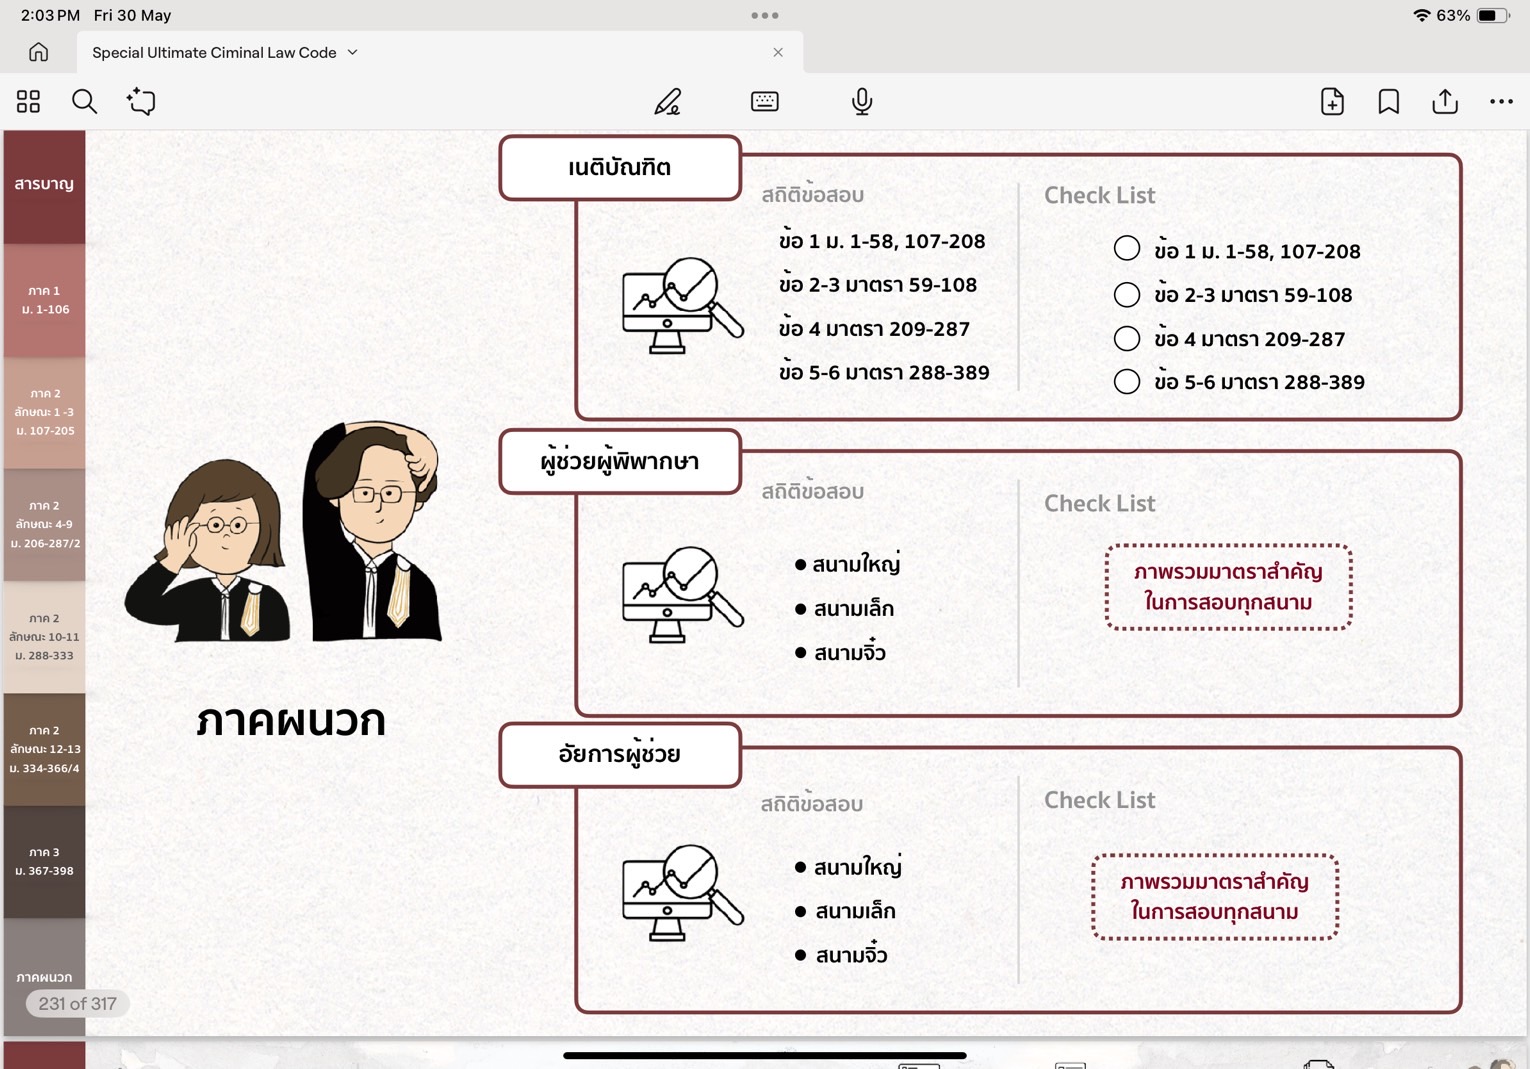Select สนามจิ๋ว under อัยการผู้ช่วย

(851, 955)
